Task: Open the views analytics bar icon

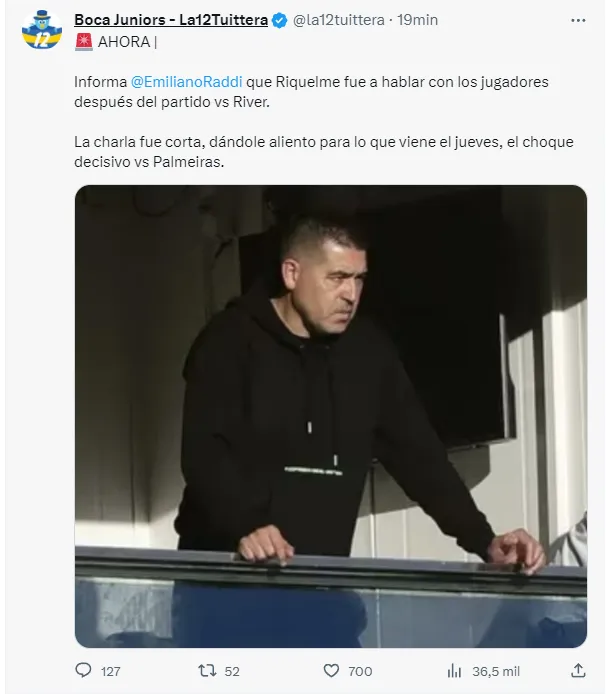Action: (454, 671)
